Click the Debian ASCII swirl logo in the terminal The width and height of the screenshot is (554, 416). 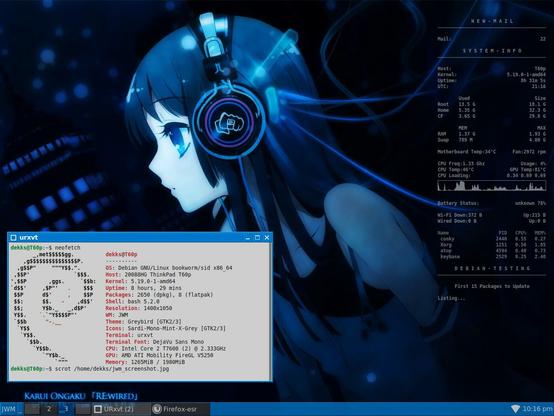point(53,308)
